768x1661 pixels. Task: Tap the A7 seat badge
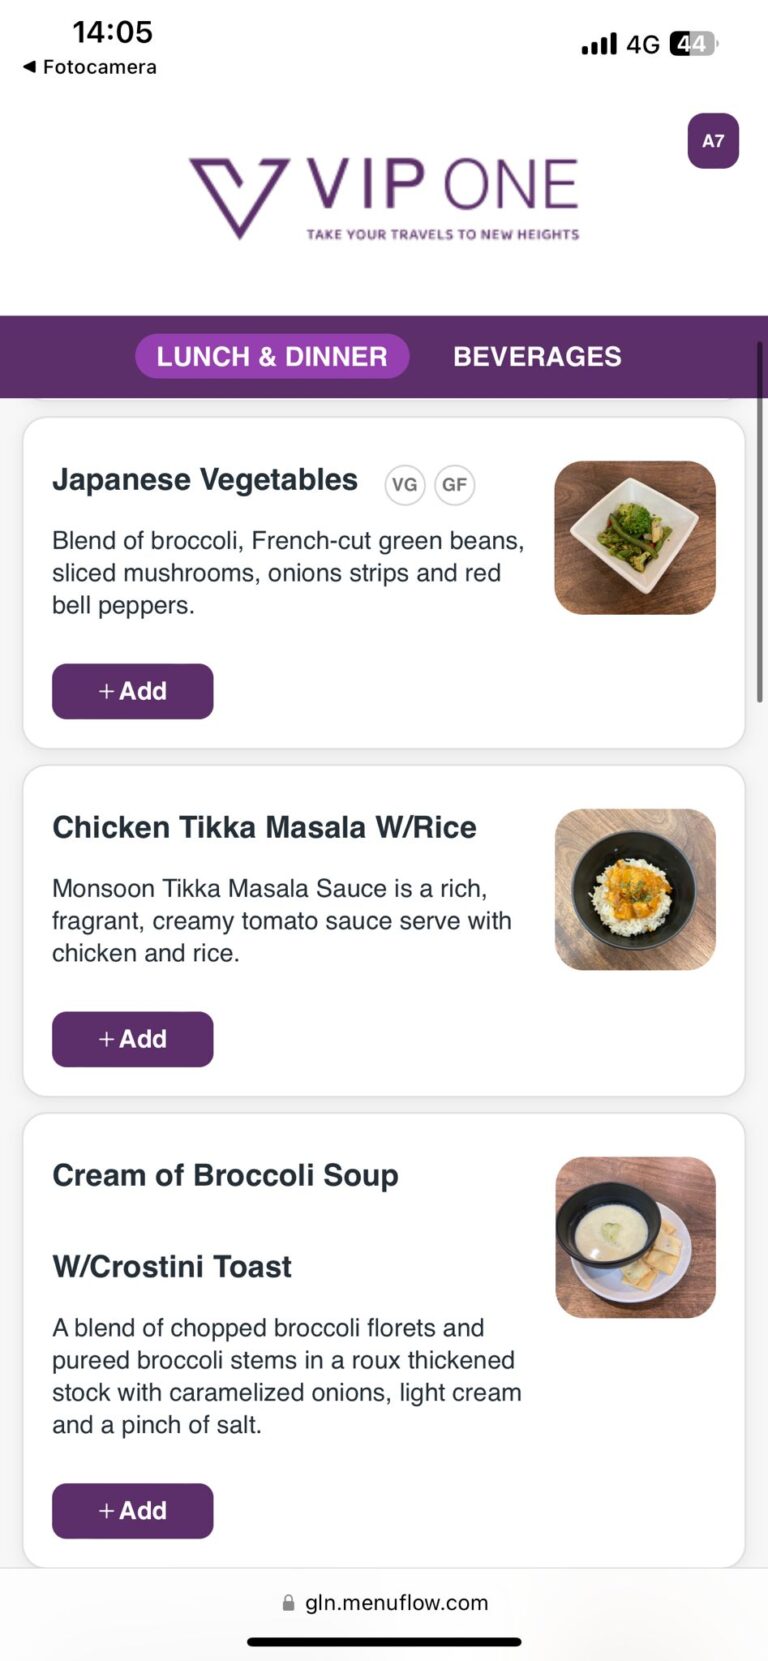click(713, 141)
